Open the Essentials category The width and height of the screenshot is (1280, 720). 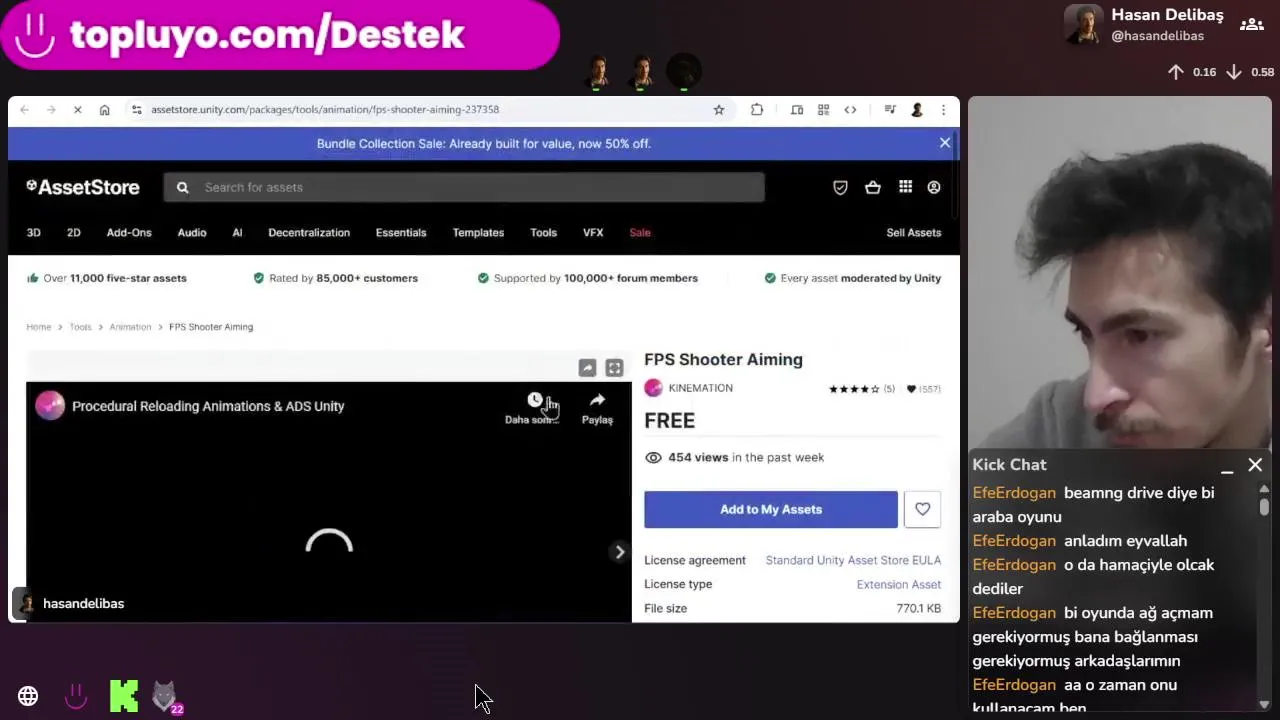pos(401,233)
